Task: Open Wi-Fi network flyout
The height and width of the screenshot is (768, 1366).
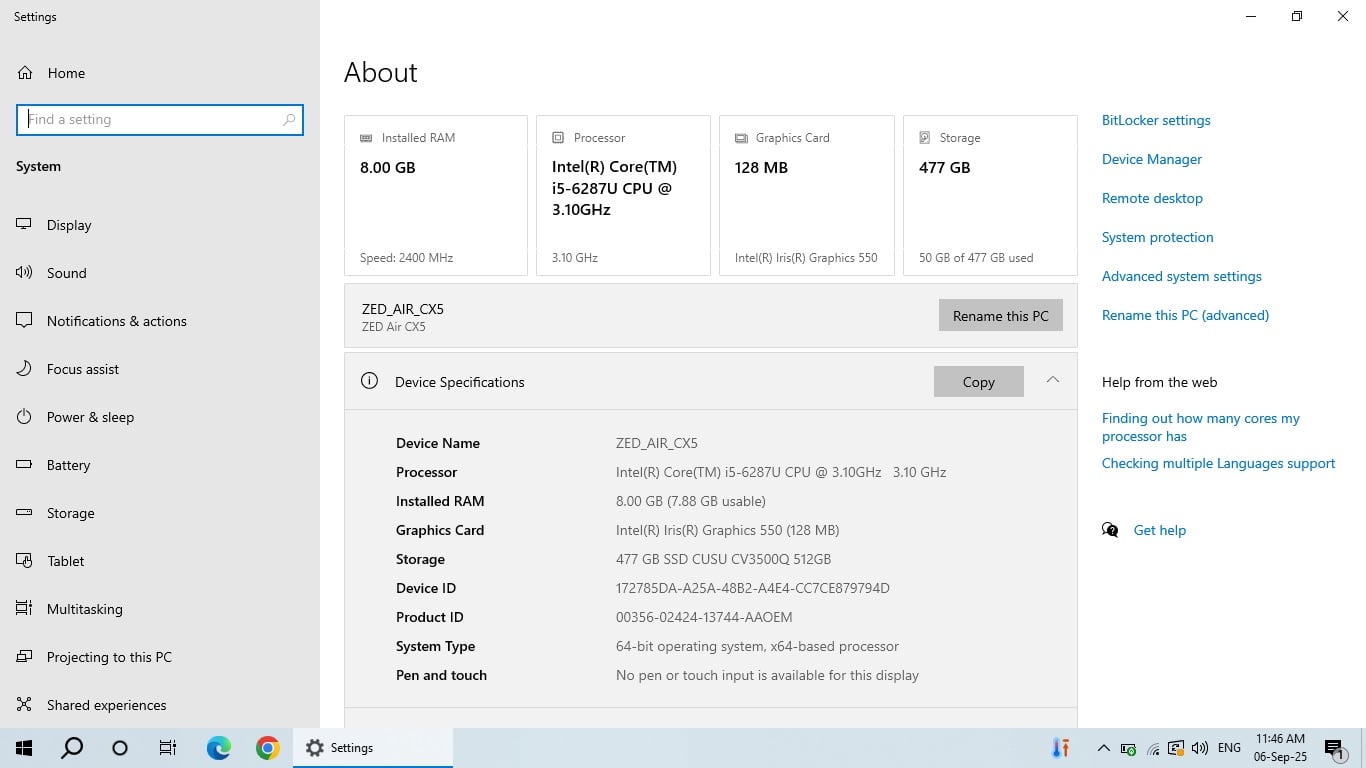Action: click(1152, 748)
